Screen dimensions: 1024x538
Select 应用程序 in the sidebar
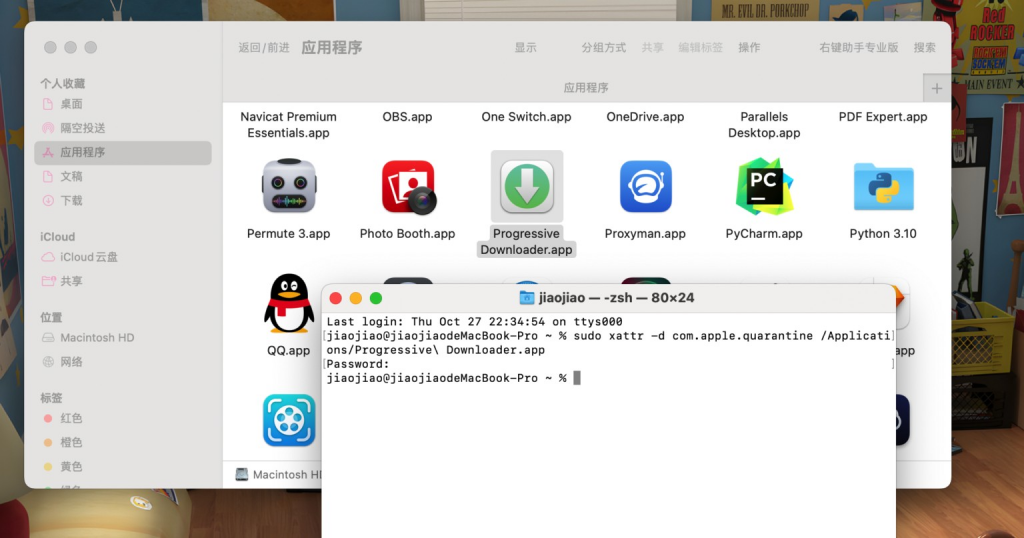(x=82, y=153)
